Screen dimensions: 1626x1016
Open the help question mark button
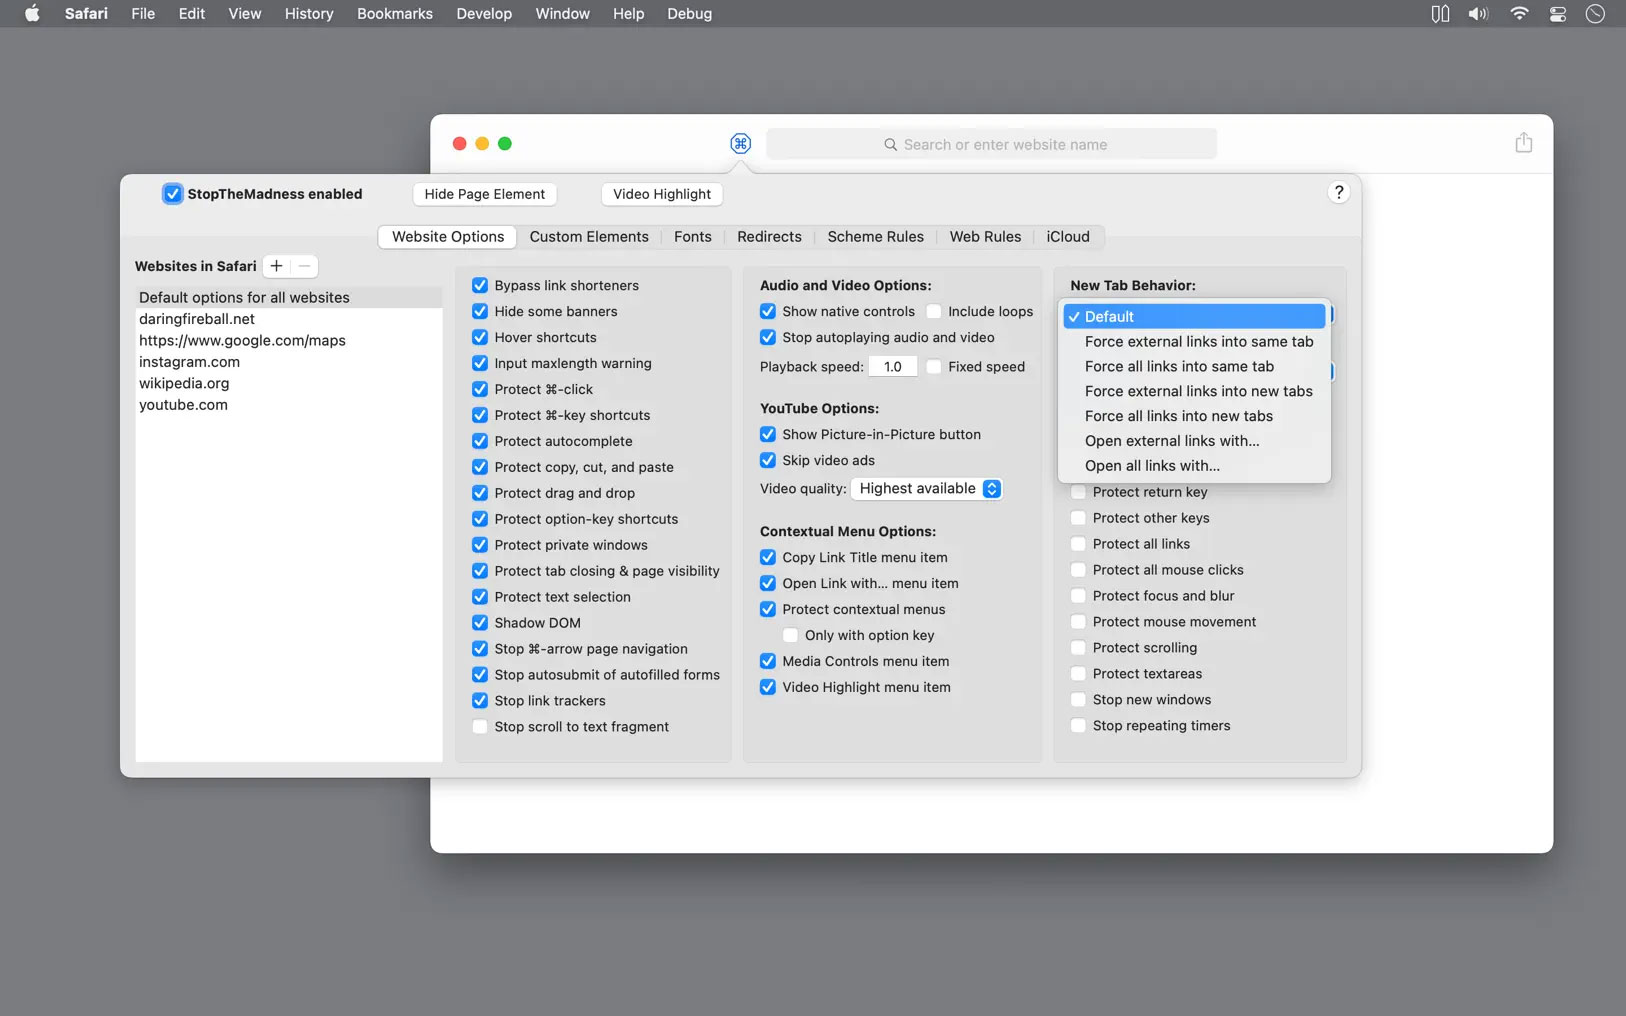point(1339,192)
